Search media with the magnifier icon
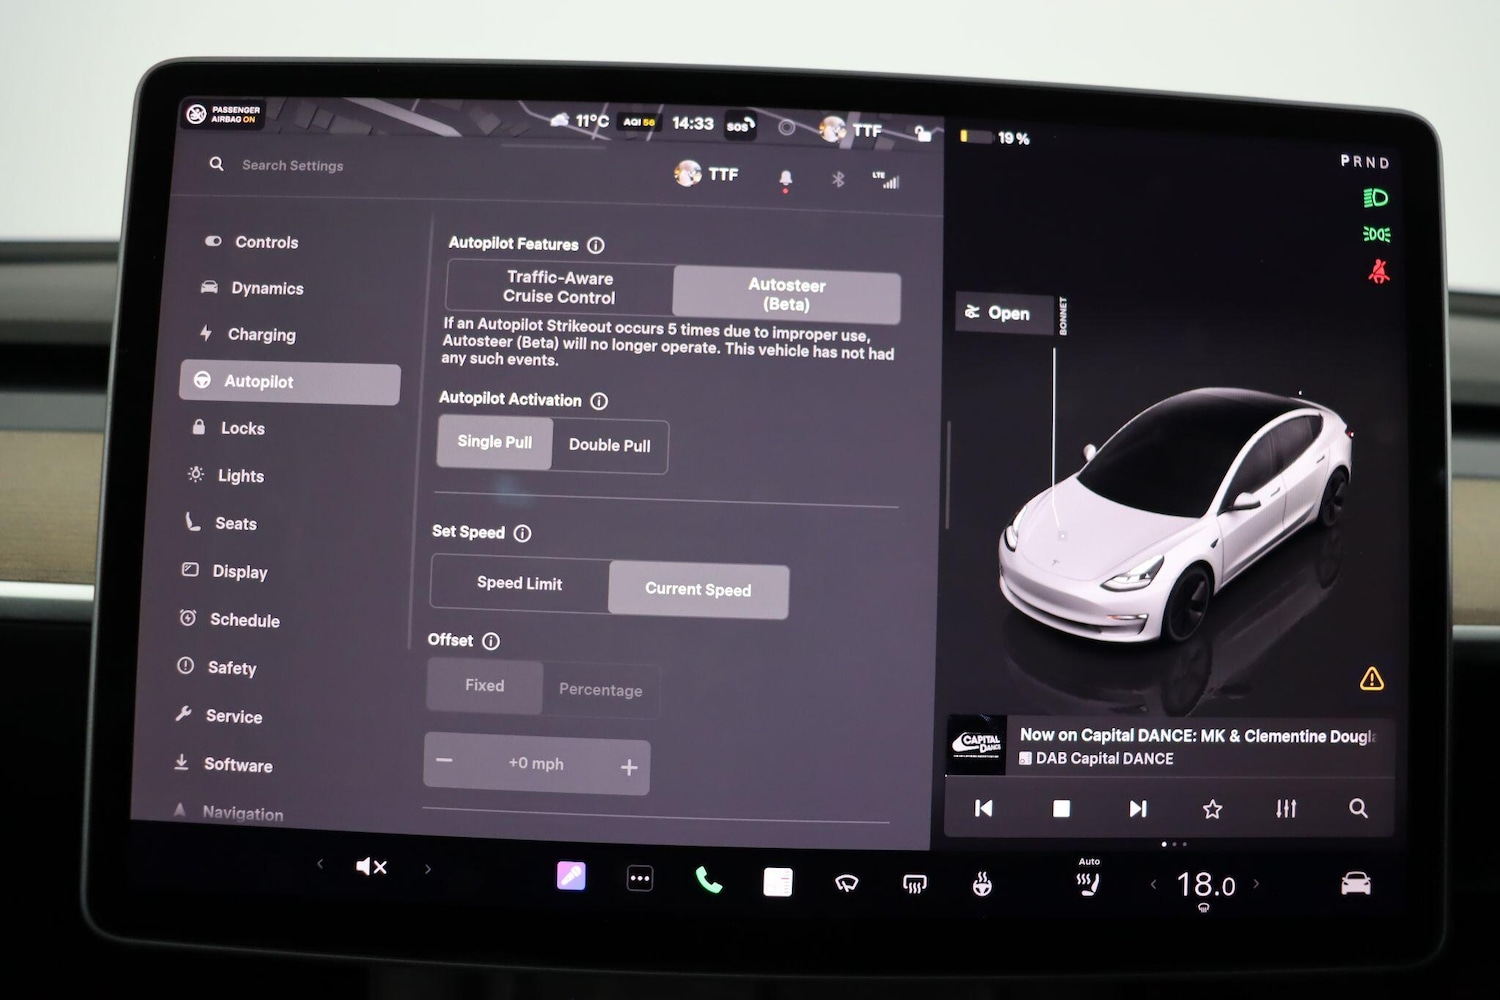This screenshot has height=1000, width=1500. (x=1358, y=808)
